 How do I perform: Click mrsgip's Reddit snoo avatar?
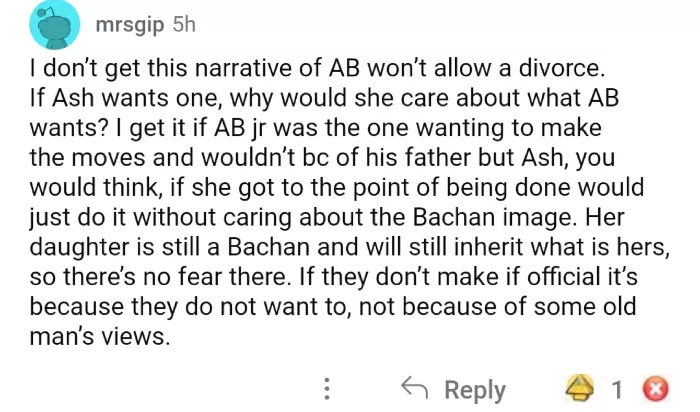[x=54, y=26]
